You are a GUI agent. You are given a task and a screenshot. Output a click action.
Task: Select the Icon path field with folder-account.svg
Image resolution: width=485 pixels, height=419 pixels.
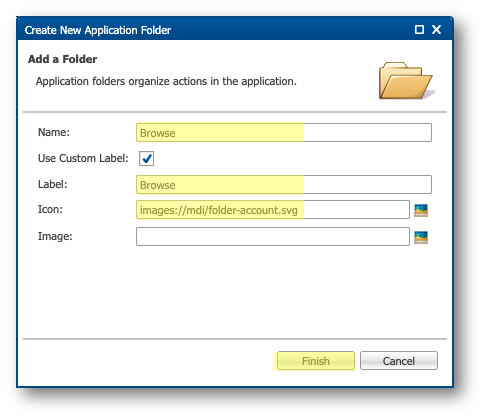273,210
